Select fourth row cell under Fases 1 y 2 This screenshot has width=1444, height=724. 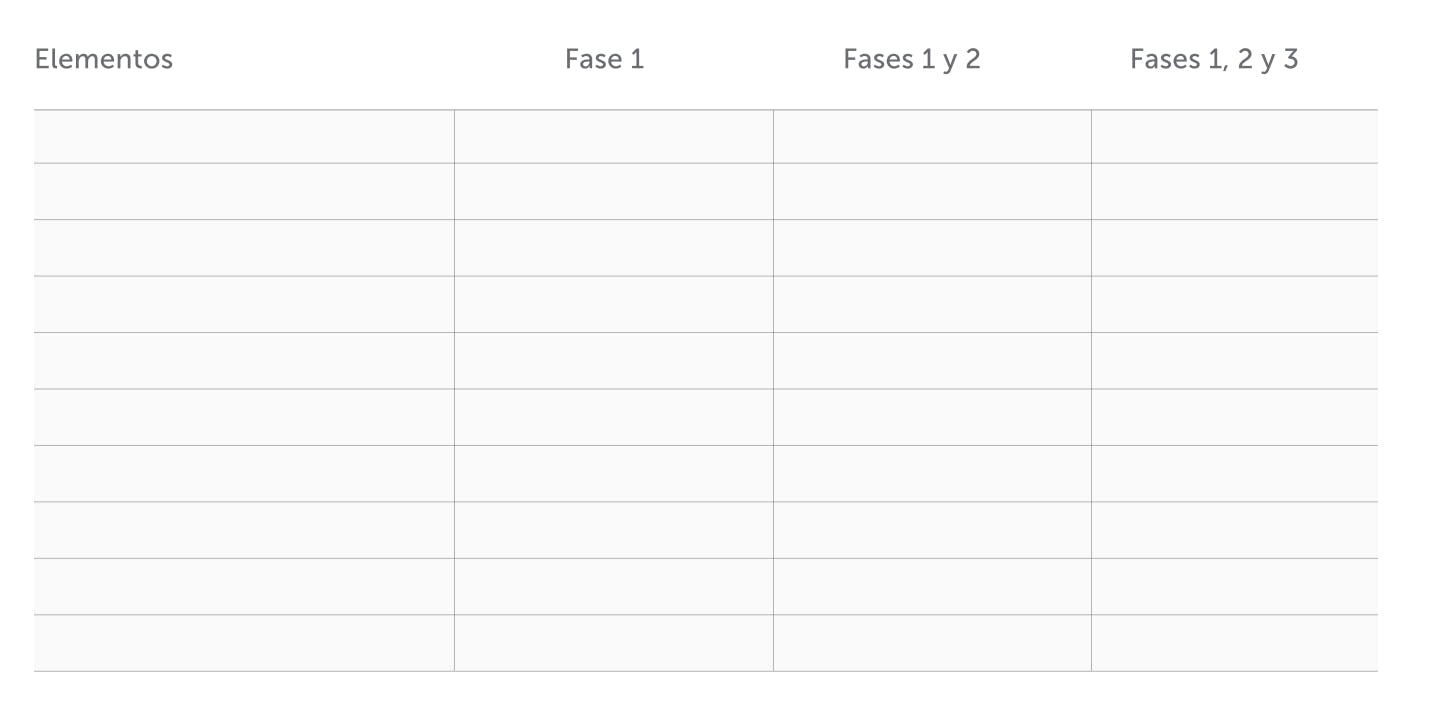coord(932,305)
